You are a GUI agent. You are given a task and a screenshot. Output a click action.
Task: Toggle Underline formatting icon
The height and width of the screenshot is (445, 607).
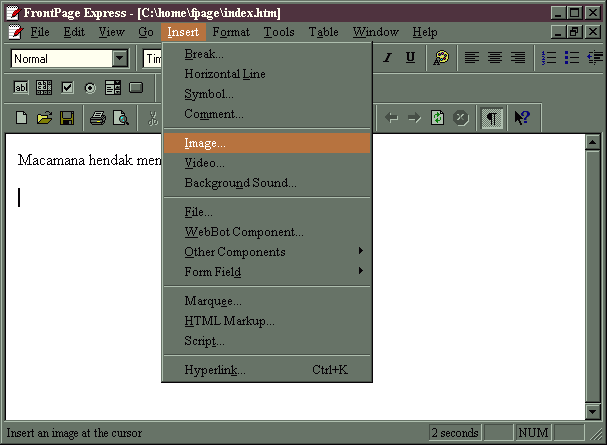tap(410, 58)
